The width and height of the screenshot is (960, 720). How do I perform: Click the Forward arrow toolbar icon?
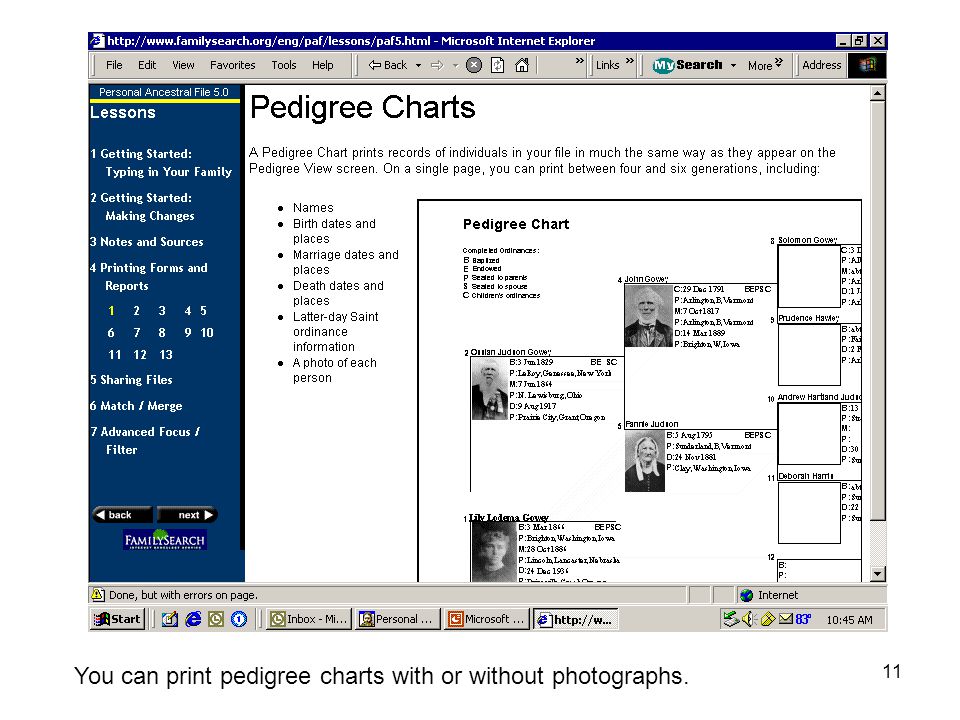point(437,65)
